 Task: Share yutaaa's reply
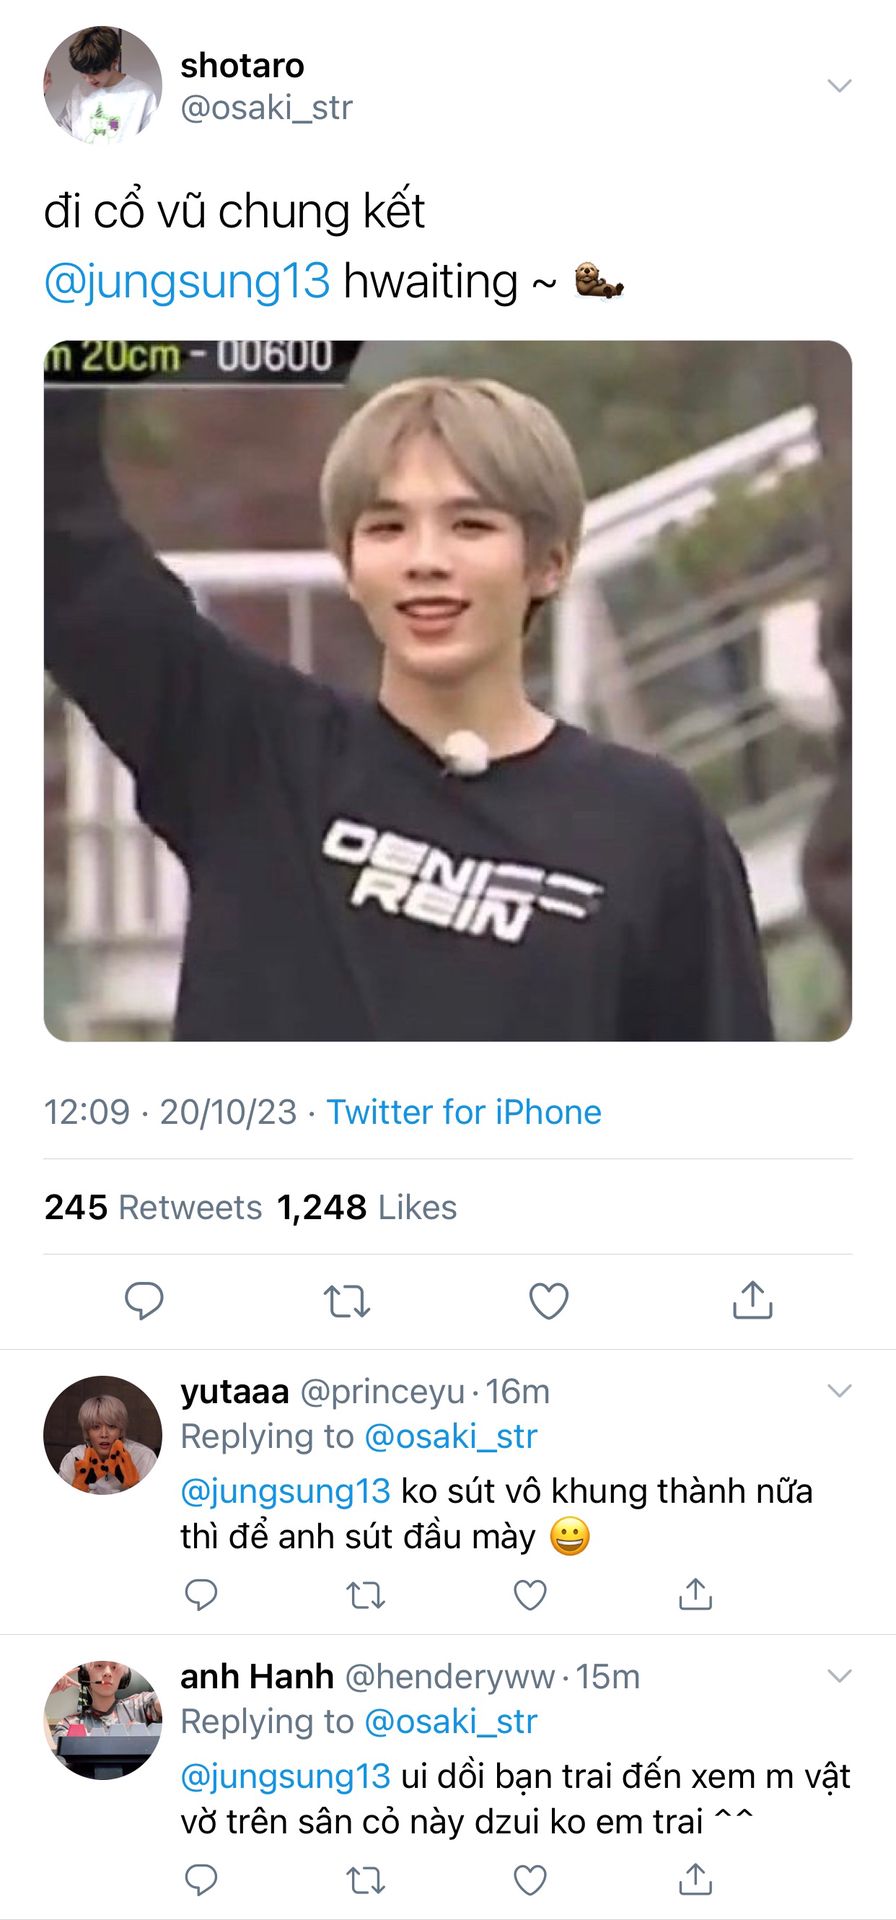[x=695, y=1594]
